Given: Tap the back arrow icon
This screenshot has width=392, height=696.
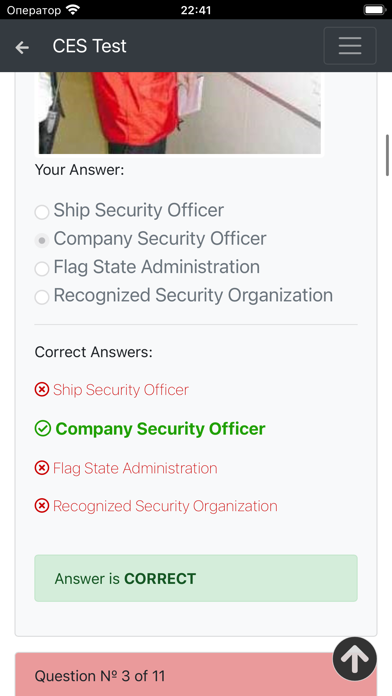Looking at the screenshot, I should (x=22, y=47).
